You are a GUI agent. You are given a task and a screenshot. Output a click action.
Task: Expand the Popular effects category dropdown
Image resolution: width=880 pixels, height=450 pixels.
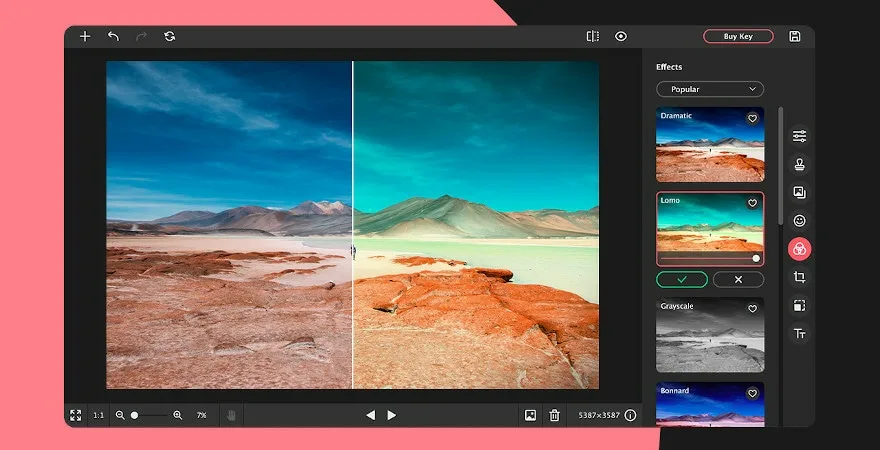[709, 89]
